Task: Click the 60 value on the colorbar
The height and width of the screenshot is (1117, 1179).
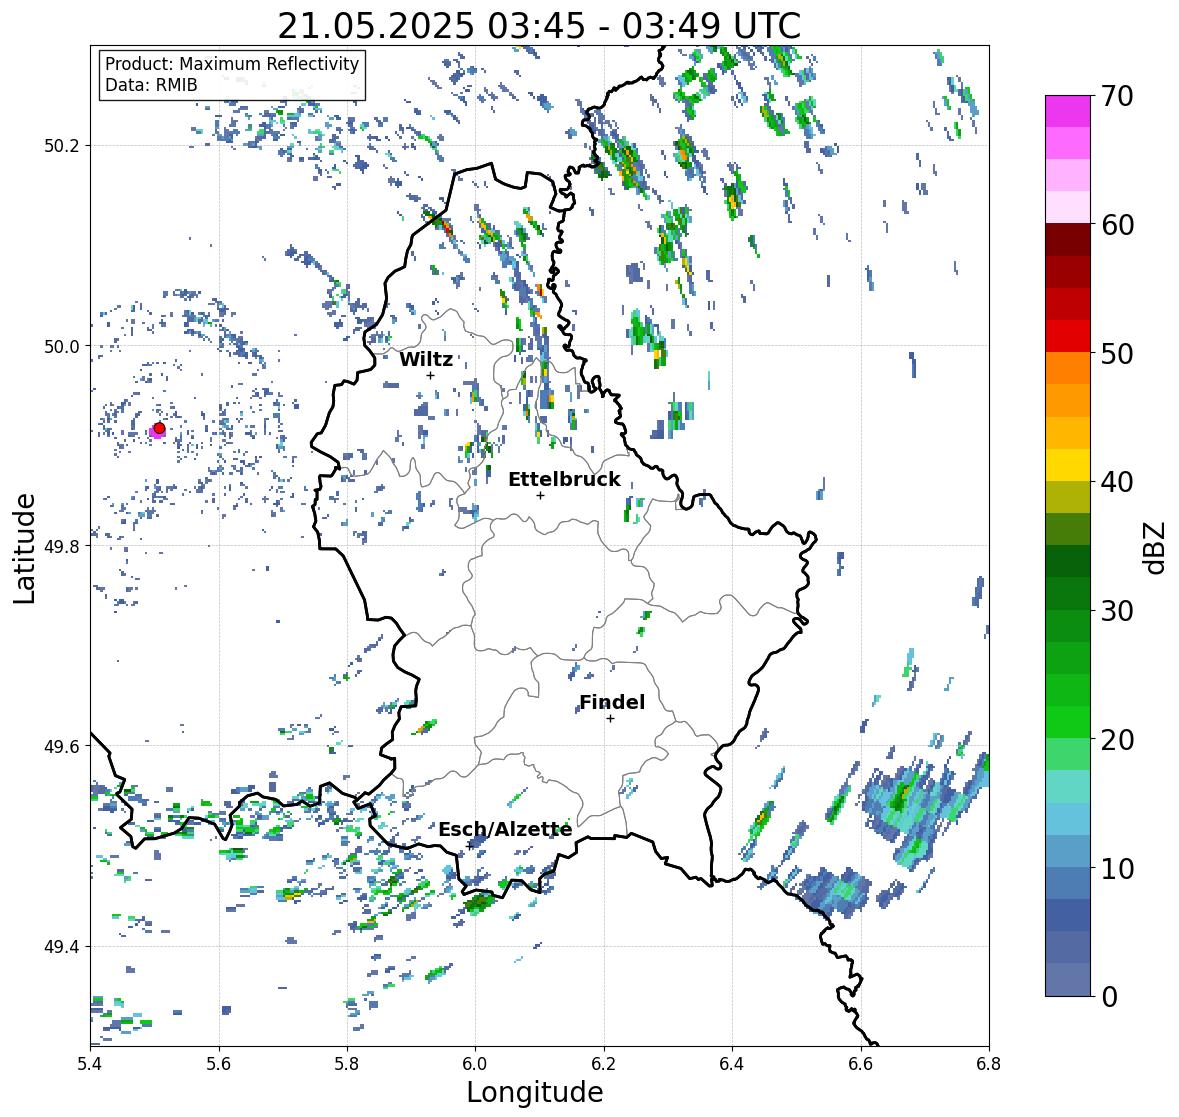Action: click(x=1117, y=225)
